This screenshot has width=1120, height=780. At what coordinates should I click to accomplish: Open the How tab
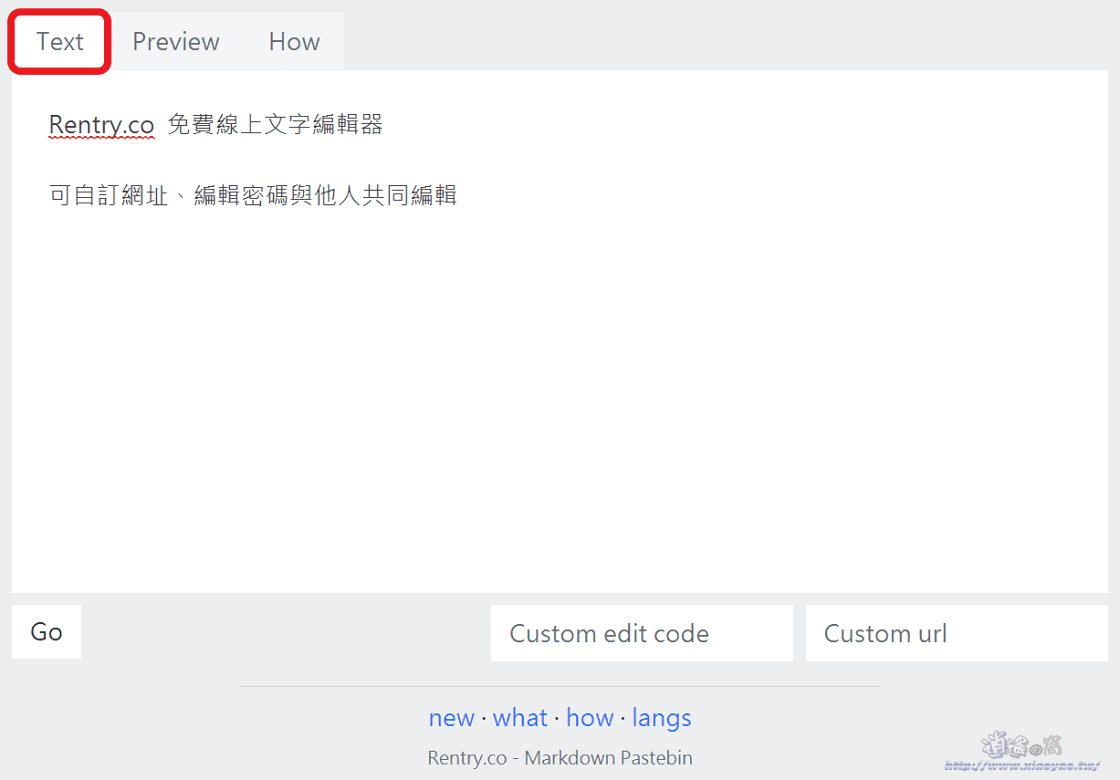pyautogui.click(x=294, y=41)
